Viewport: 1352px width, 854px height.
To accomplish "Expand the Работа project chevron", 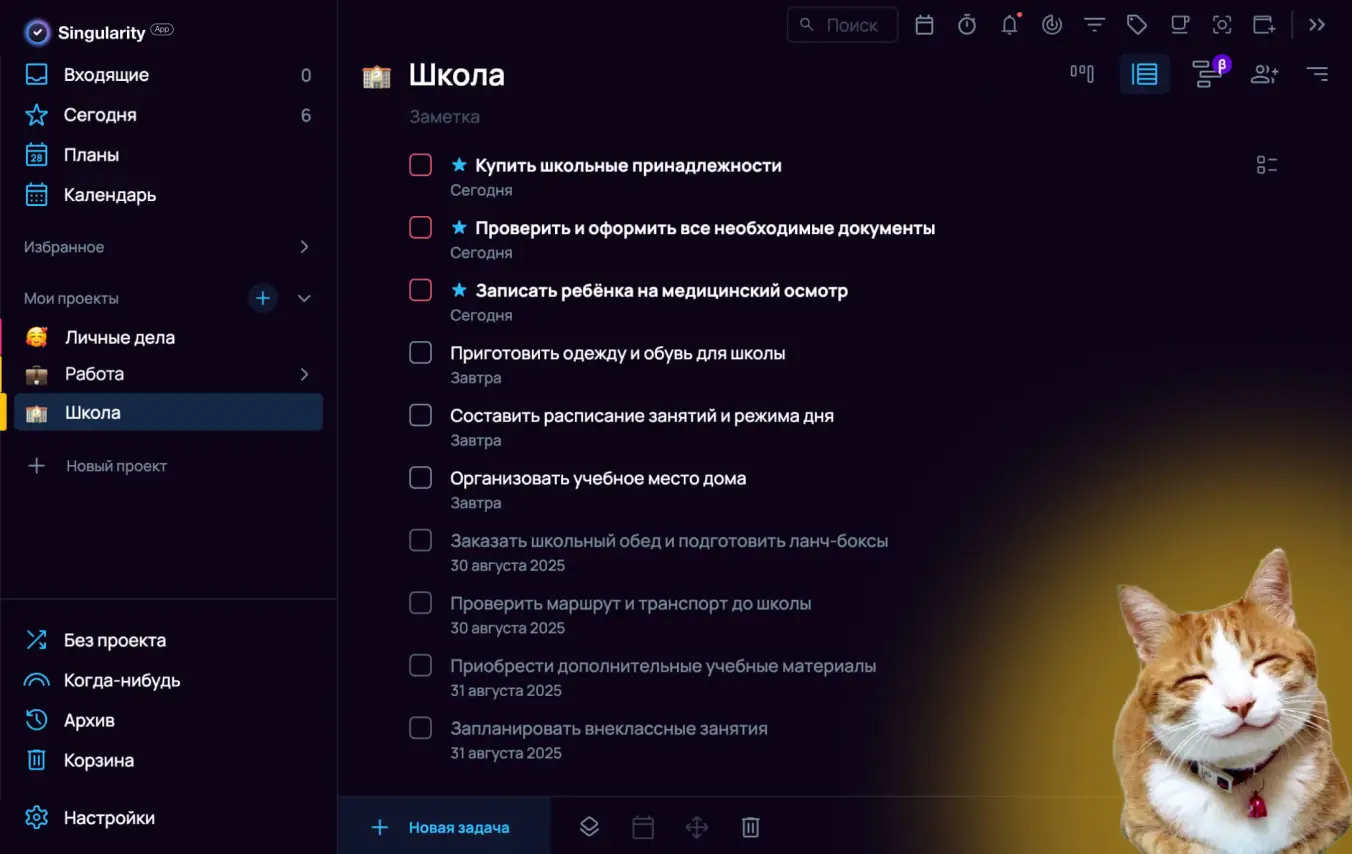I will click(x=305, y=374).
